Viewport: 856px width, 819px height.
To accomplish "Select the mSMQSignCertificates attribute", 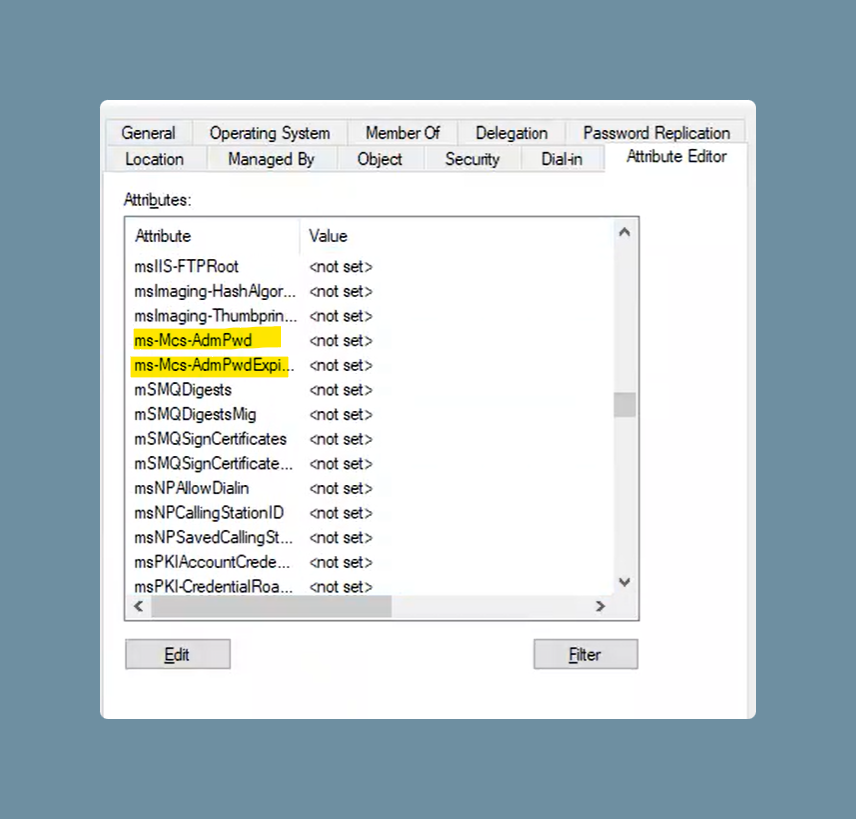I will [x=210, y=438].
